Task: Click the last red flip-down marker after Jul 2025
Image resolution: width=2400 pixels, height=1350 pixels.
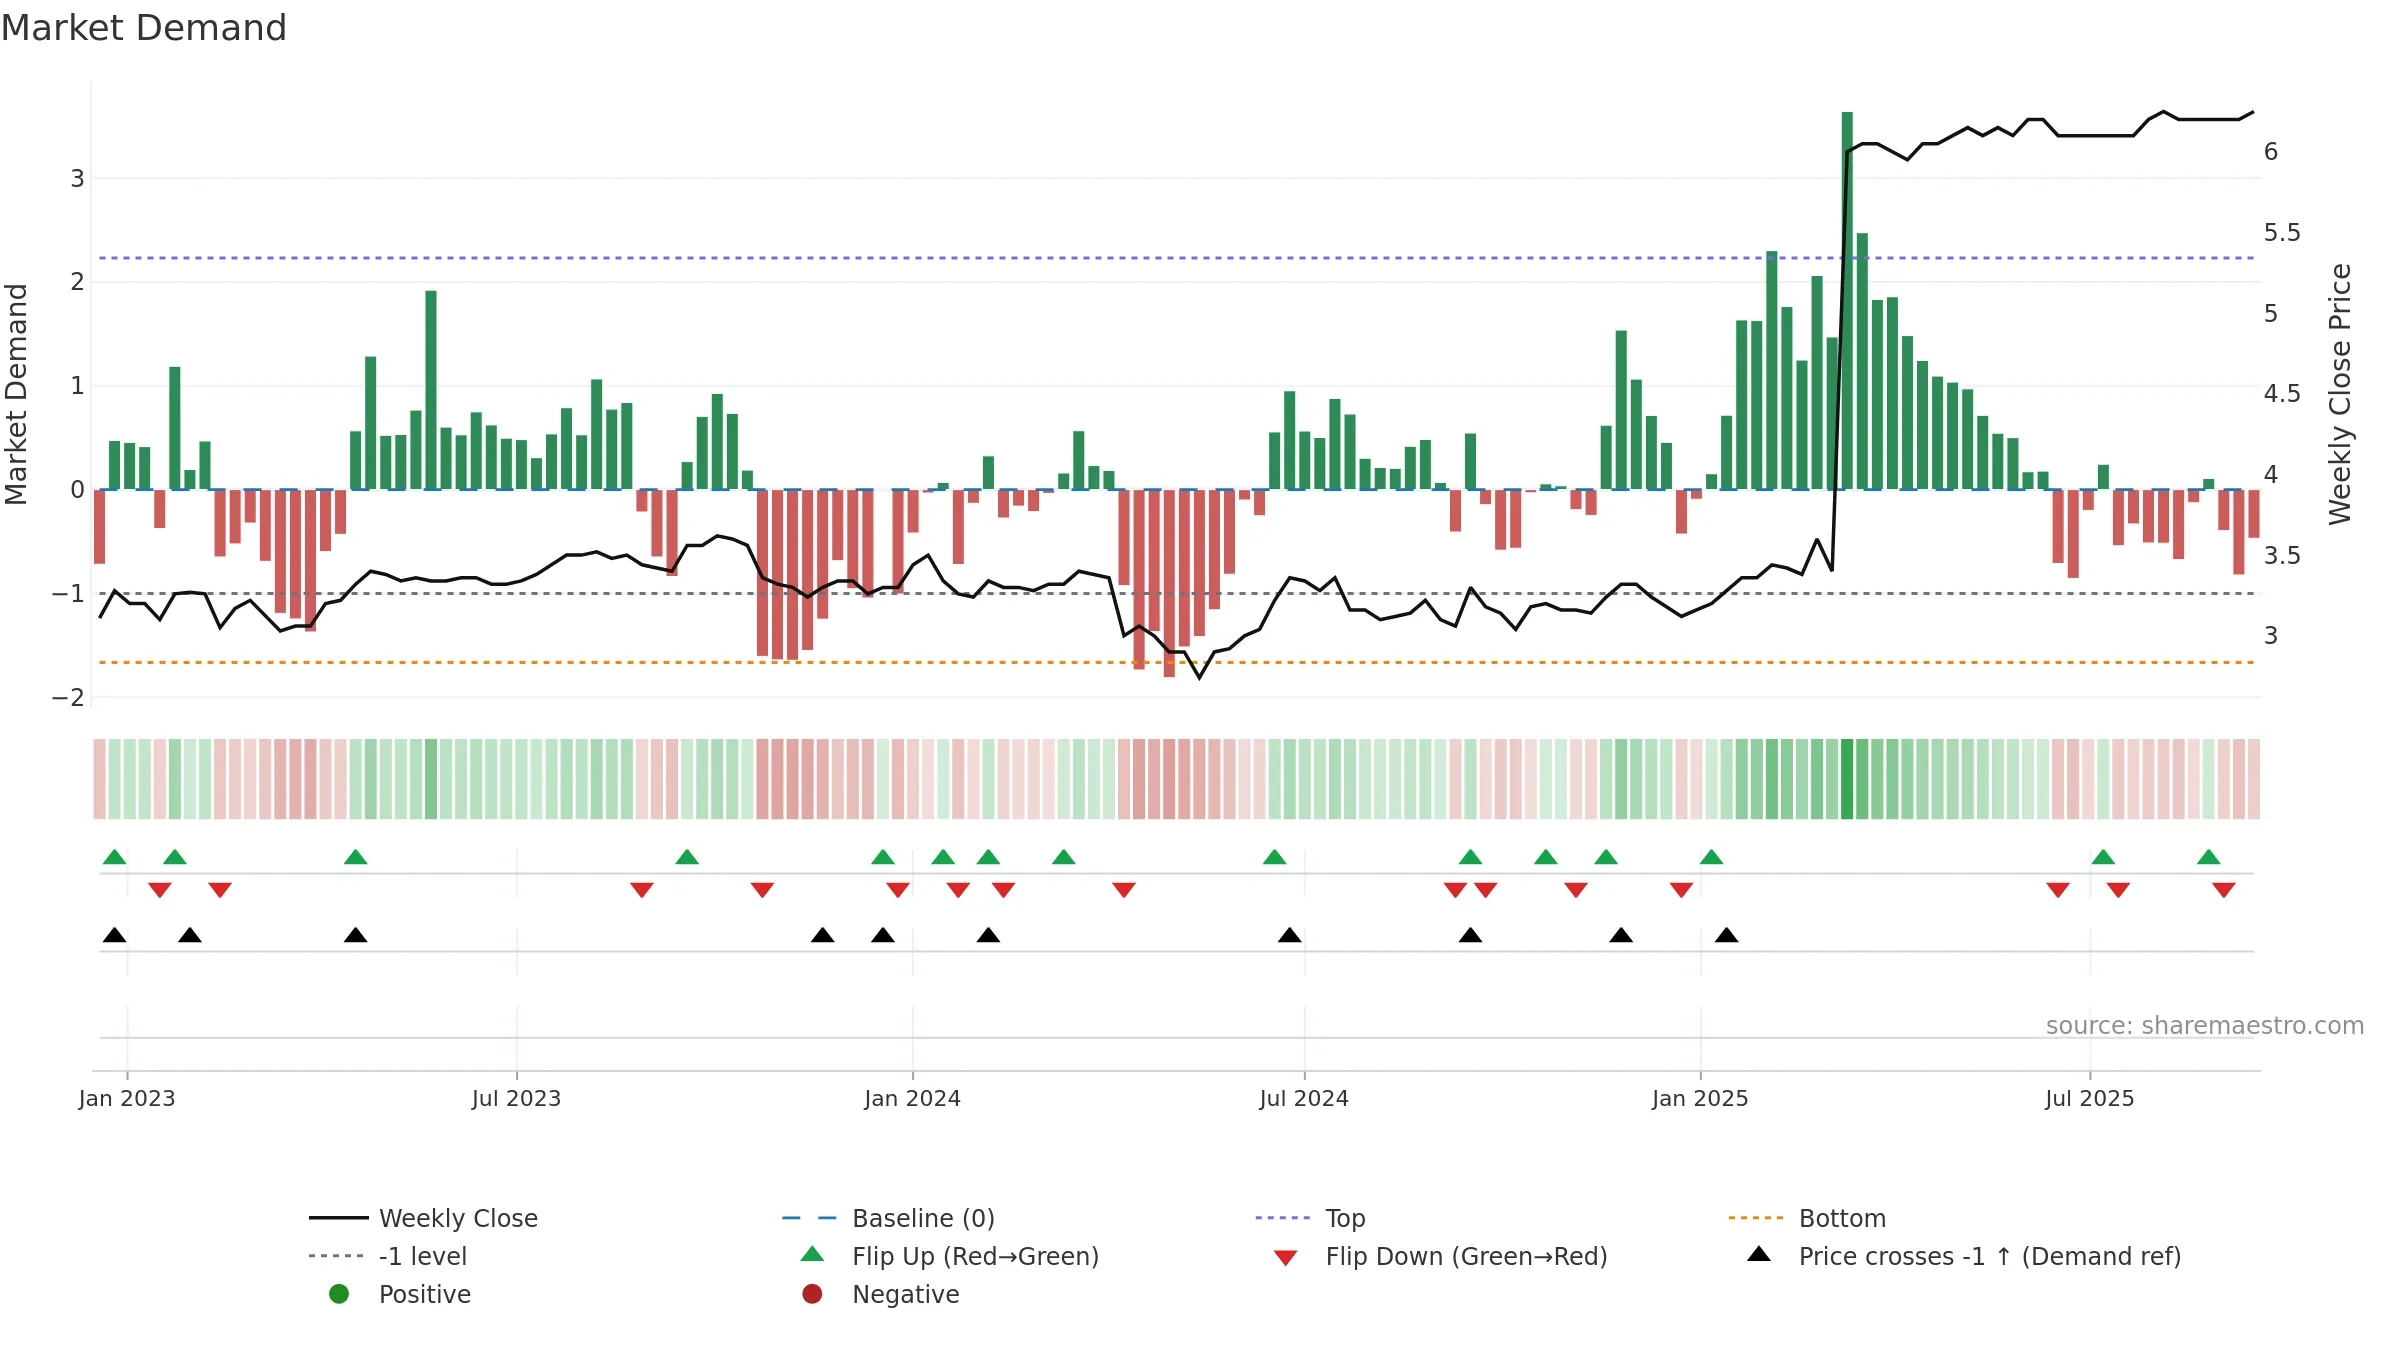Action: 2224,890
